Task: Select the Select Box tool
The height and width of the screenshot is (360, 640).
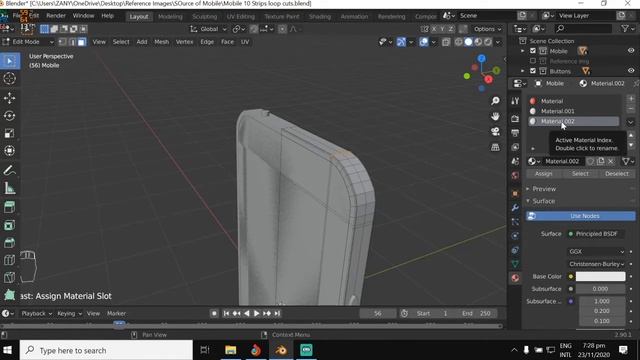Action: pos(10,61)
